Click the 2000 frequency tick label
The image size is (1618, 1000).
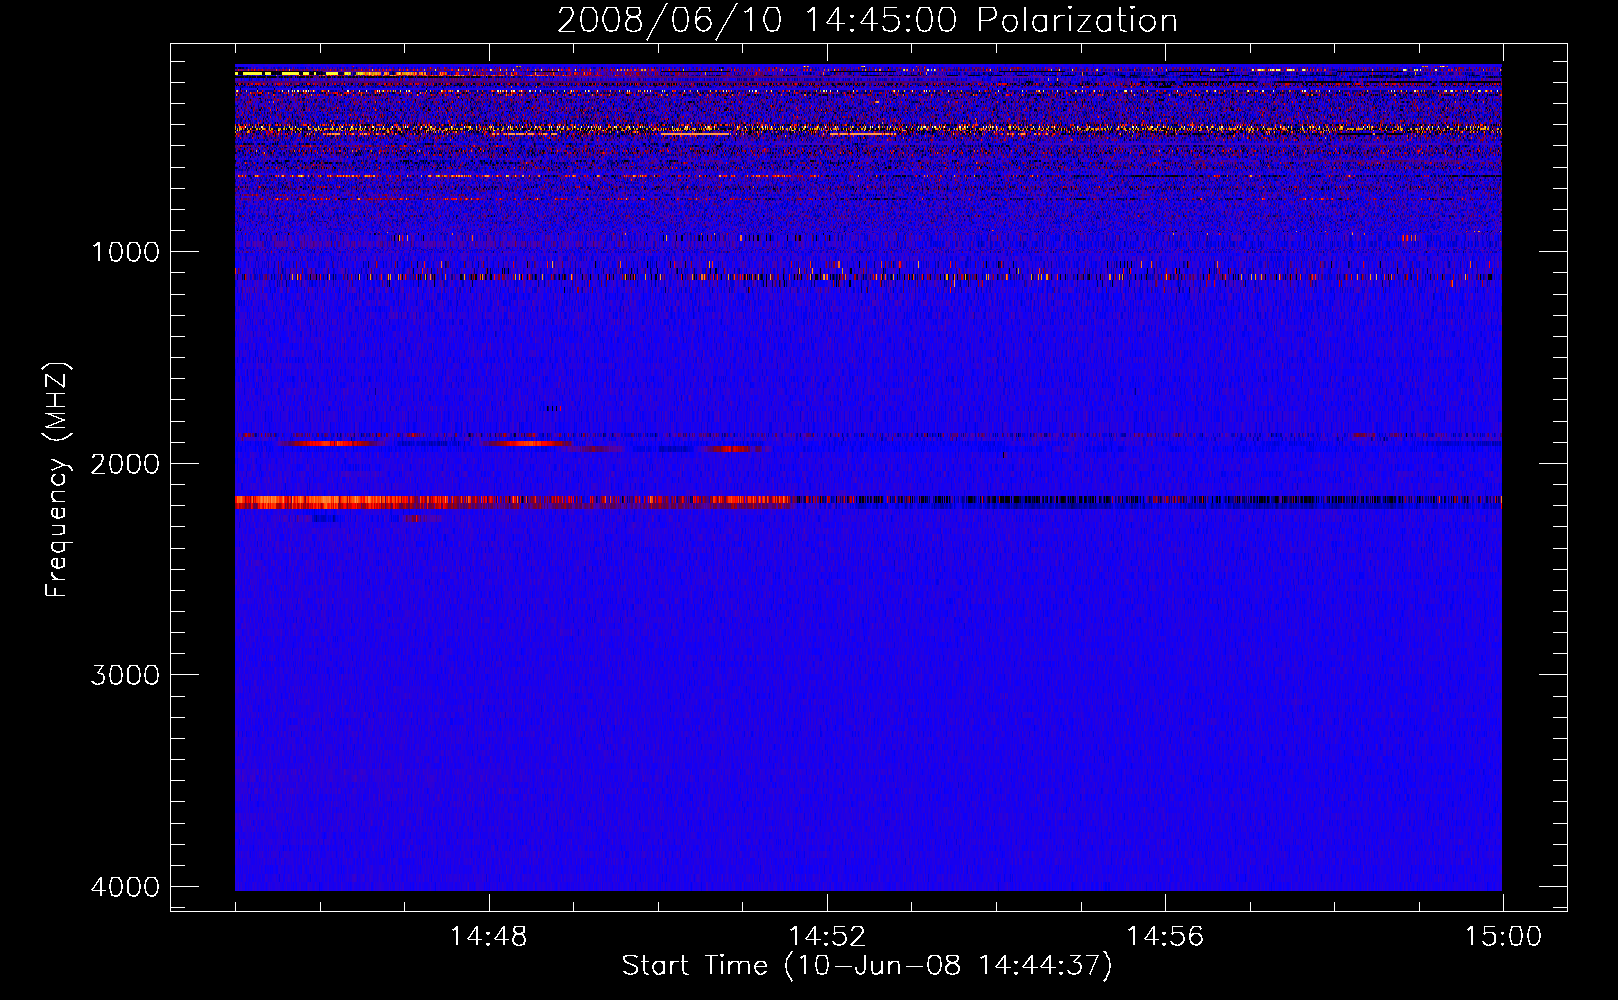(125, 463)
